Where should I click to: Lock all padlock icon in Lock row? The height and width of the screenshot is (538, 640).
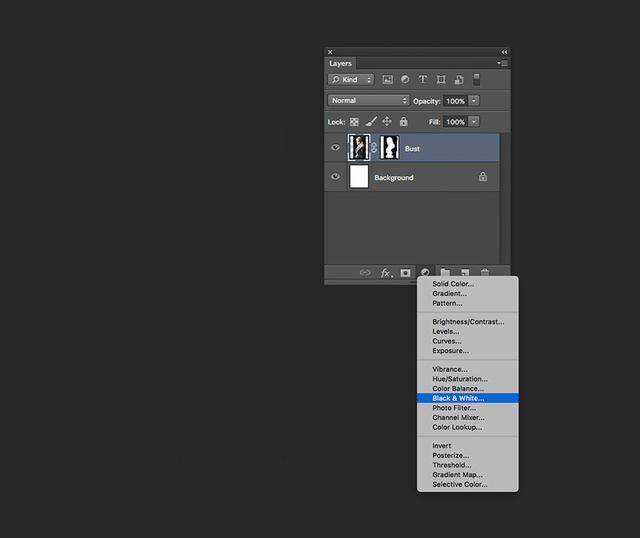[403, 121]
